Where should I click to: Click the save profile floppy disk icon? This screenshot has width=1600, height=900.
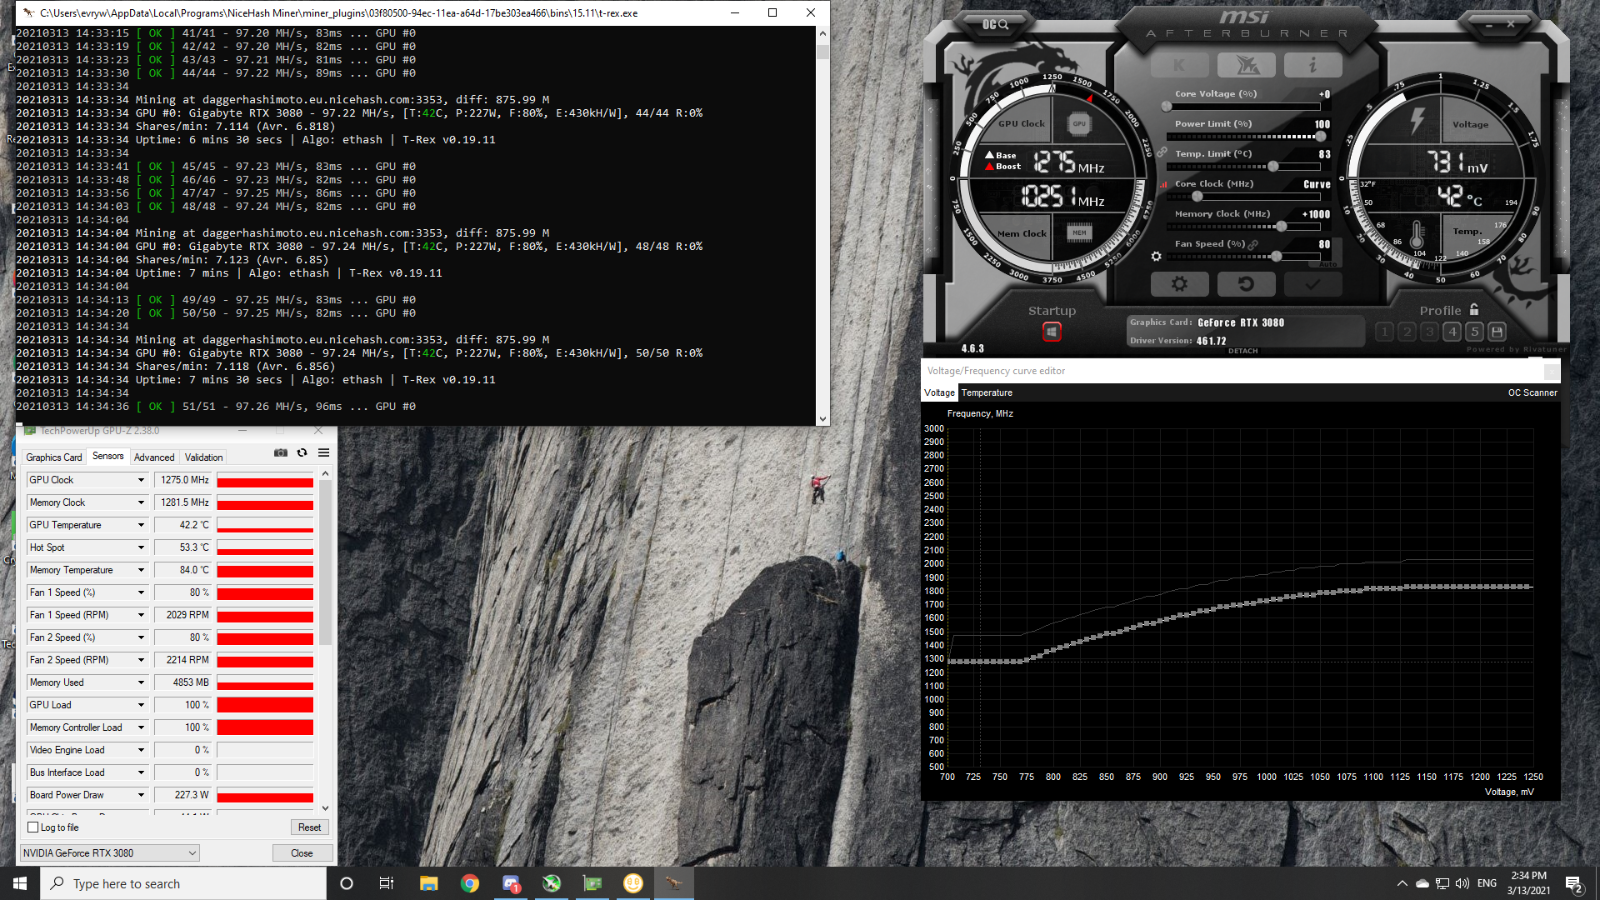coord(1497,331)
